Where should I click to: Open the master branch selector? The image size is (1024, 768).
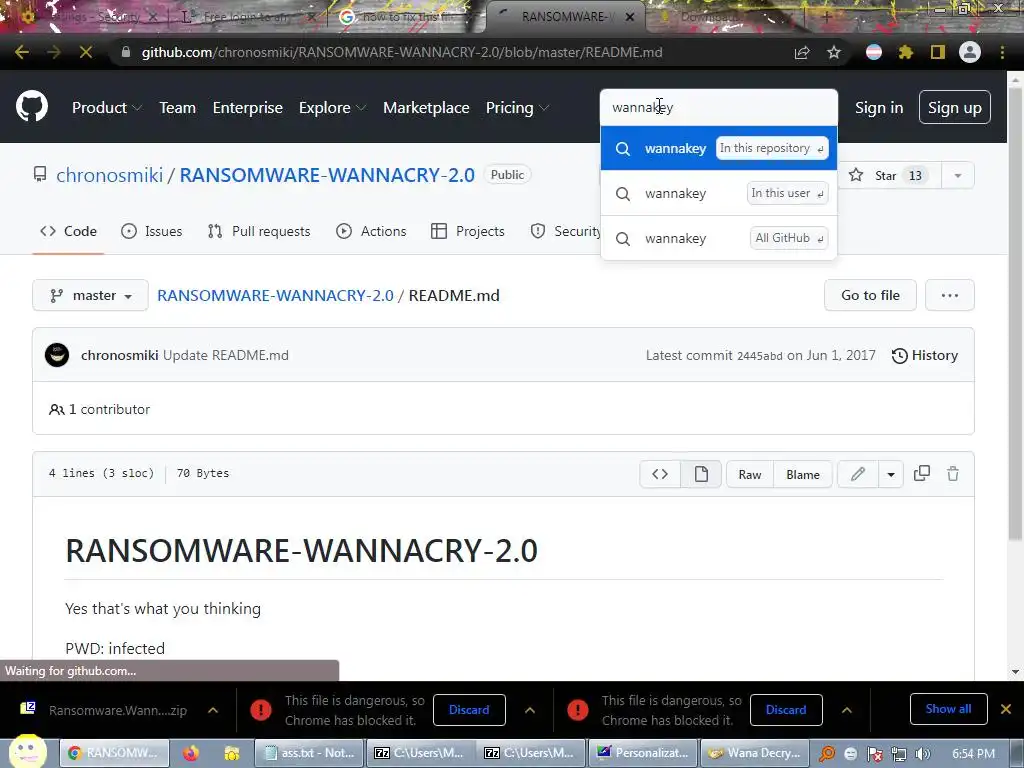pyautogui.click(x=90, y=295)
